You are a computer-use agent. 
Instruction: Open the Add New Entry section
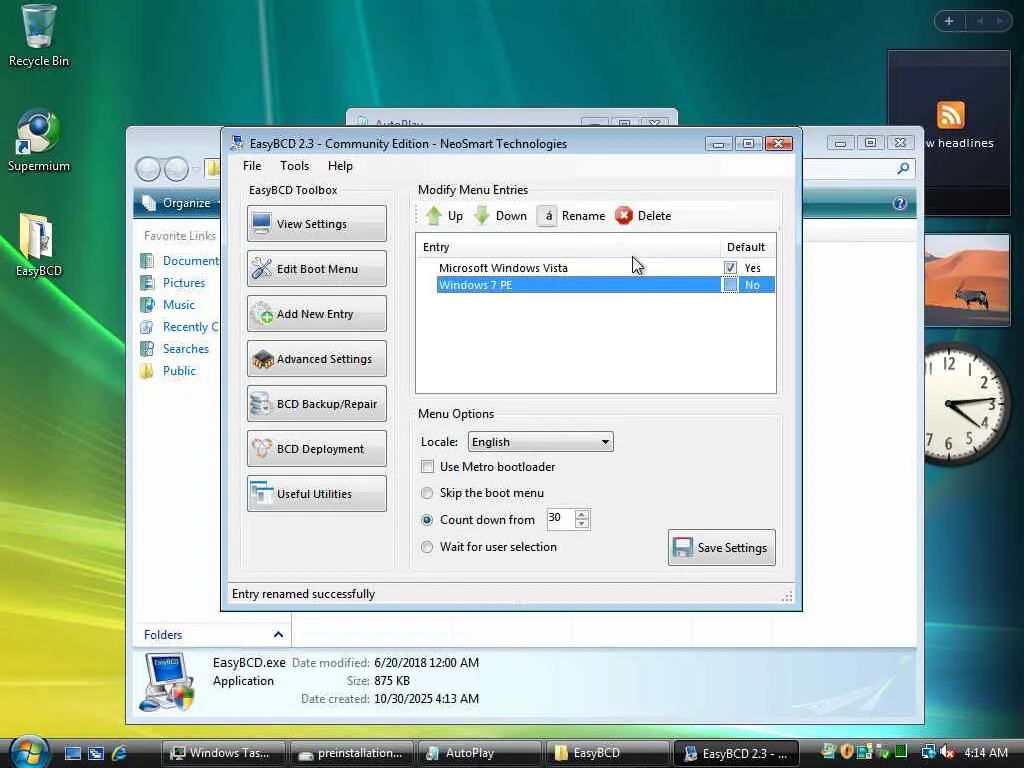pyautogui.click(x=317, y=313)
